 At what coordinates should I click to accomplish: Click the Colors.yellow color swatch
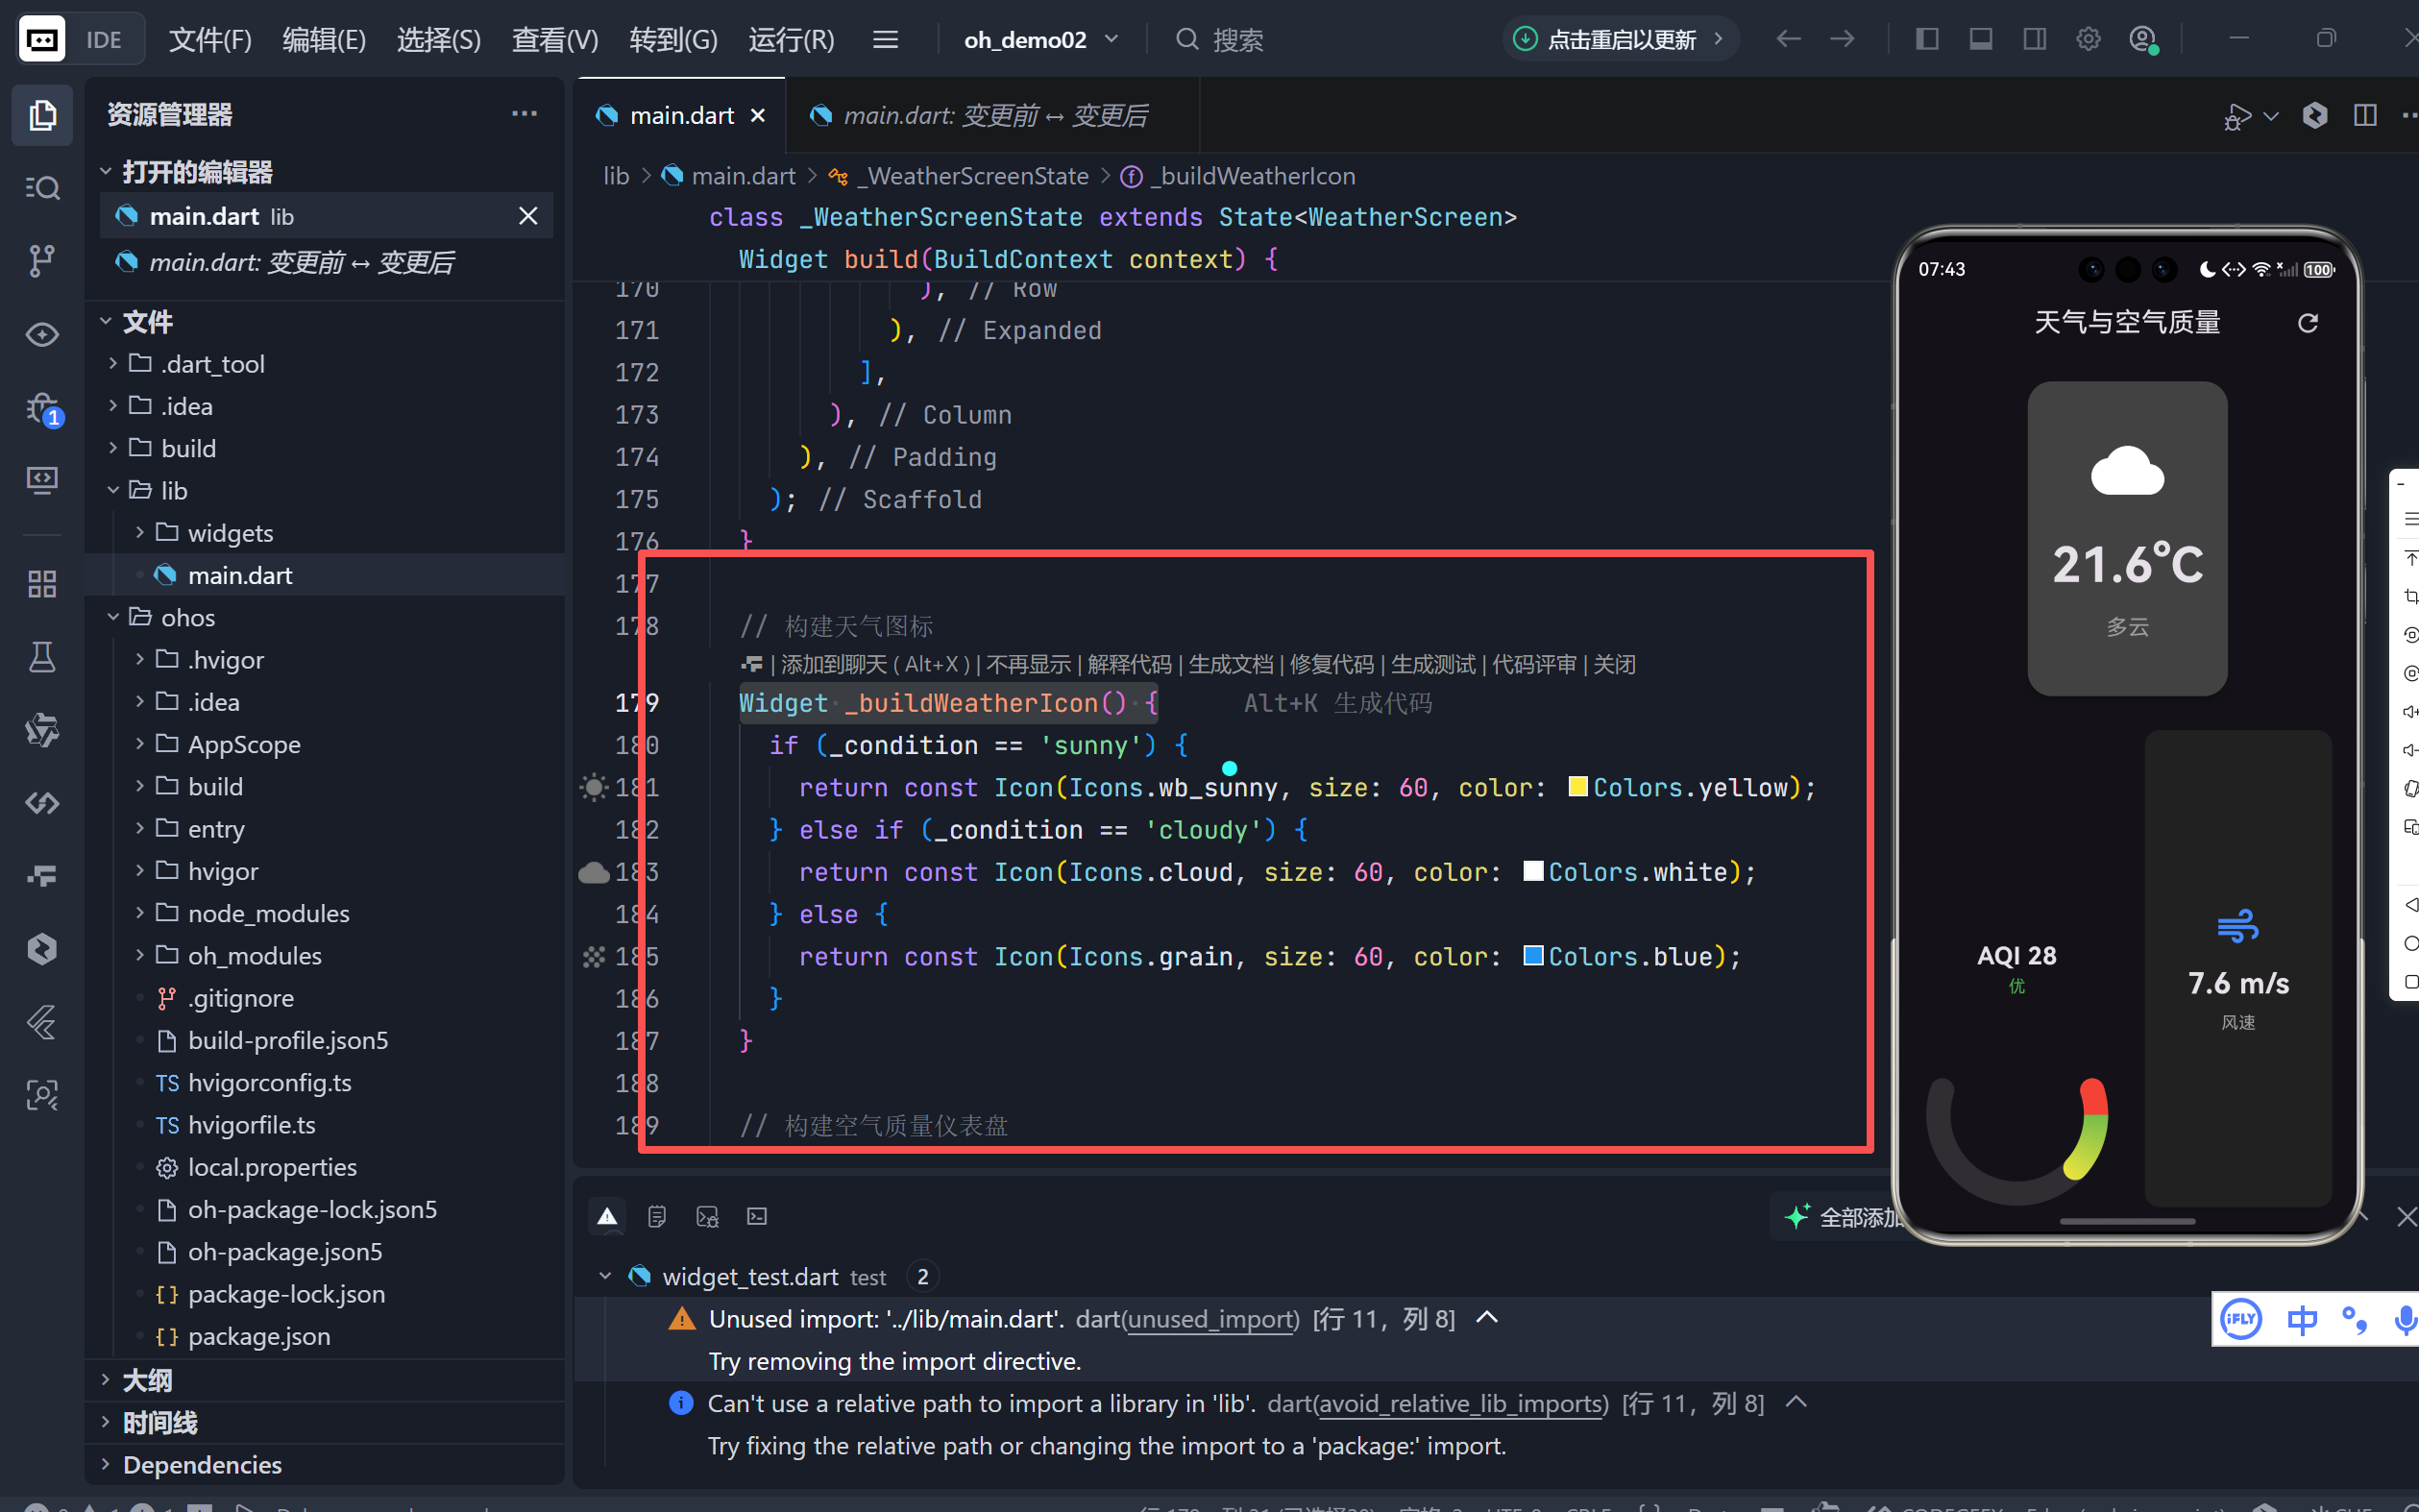tap(1577, 787)
